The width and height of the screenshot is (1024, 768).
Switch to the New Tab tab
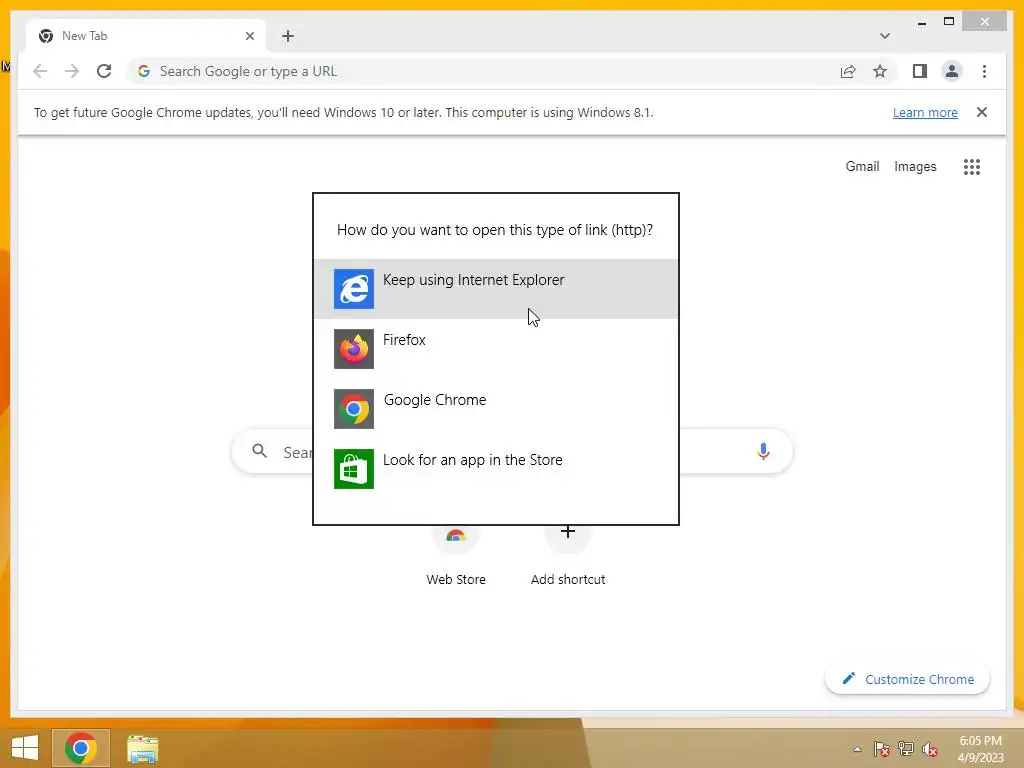(145, 36)
